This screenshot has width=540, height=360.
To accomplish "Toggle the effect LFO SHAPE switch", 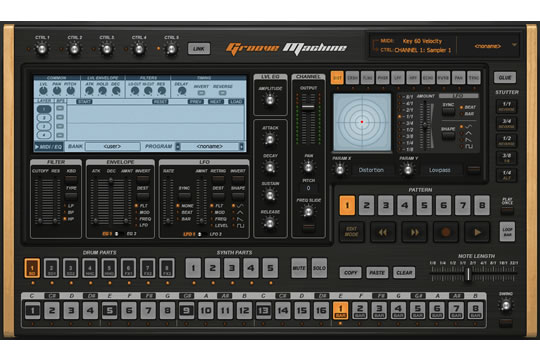I will [x=448, y=136].
